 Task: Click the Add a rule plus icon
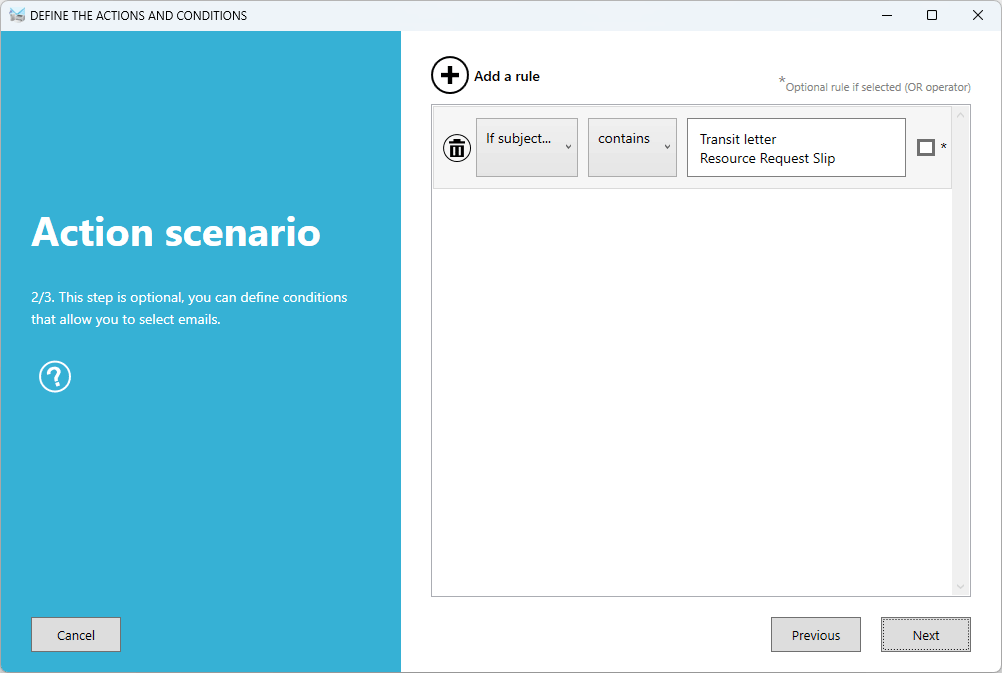pyautogui.click(x=450, y=75)
